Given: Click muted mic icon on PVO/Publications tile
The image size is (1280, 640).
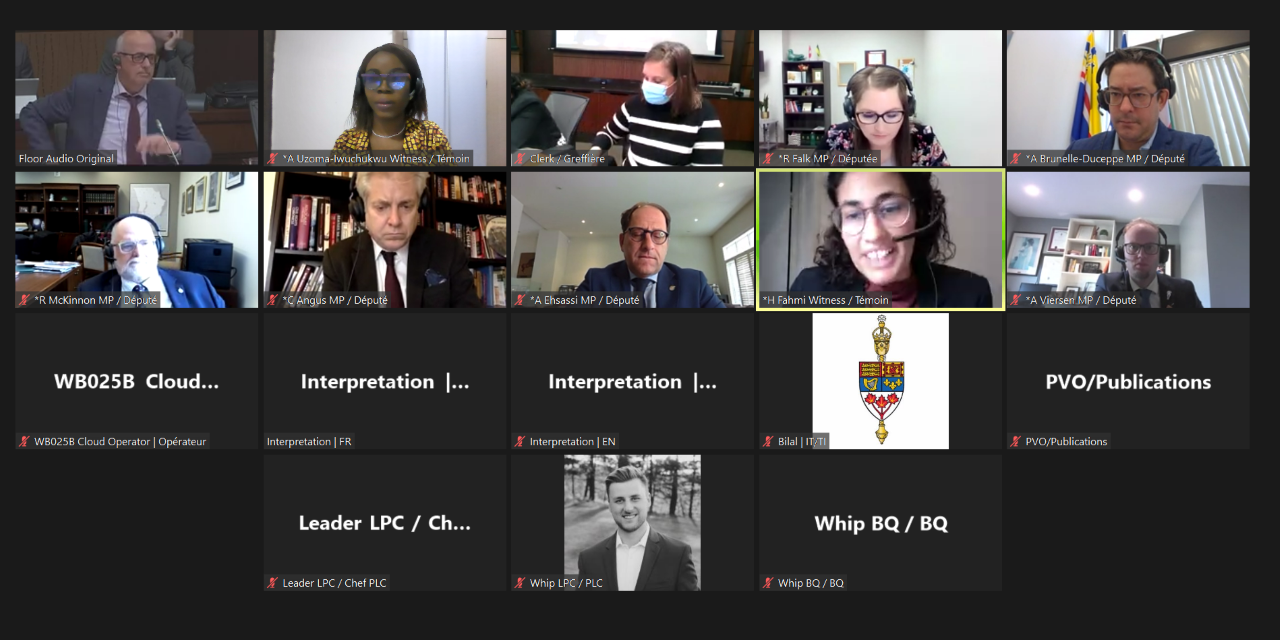Looking at the screenshot, I should pyautogui.click(x=1016, y=442).
